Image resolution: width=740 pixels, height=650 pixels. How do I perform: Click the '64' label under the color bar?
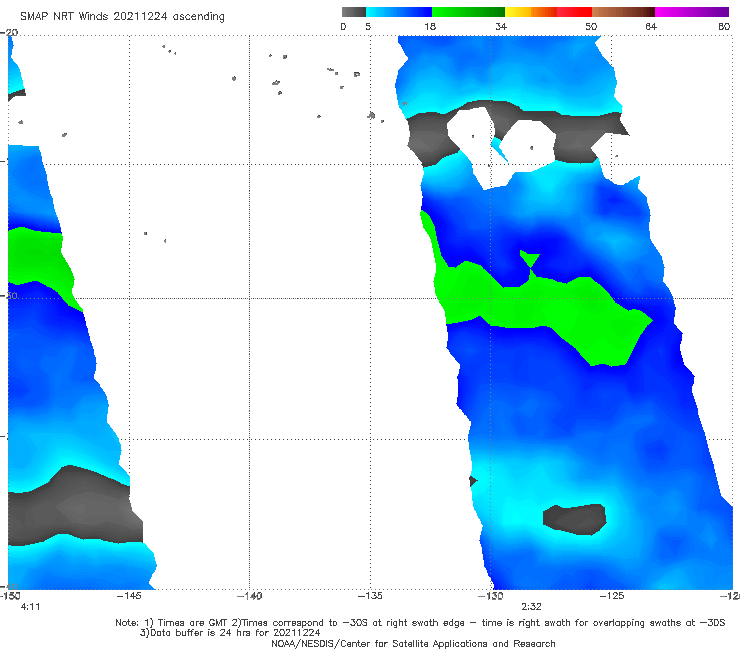point(651,26)
